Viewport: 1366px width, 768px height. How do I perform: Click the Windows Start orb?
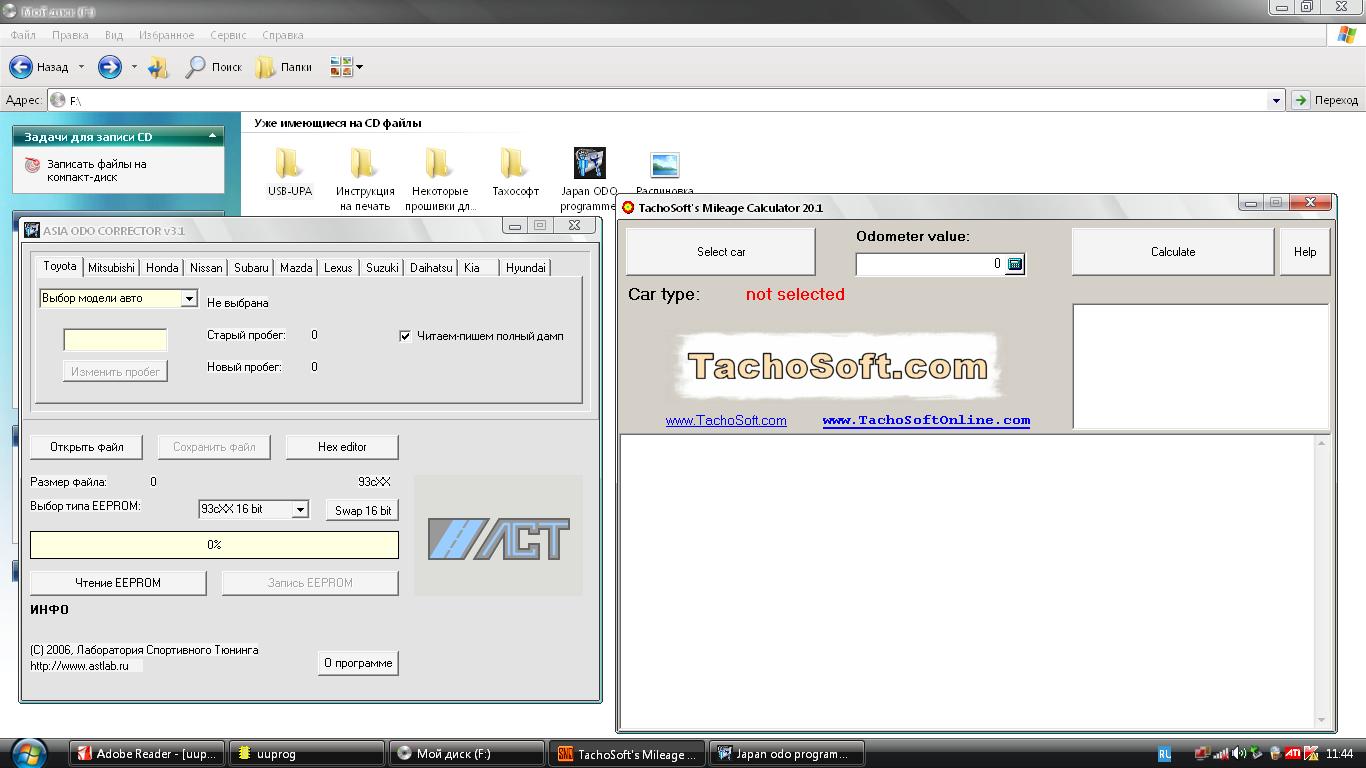pos(28,752)
